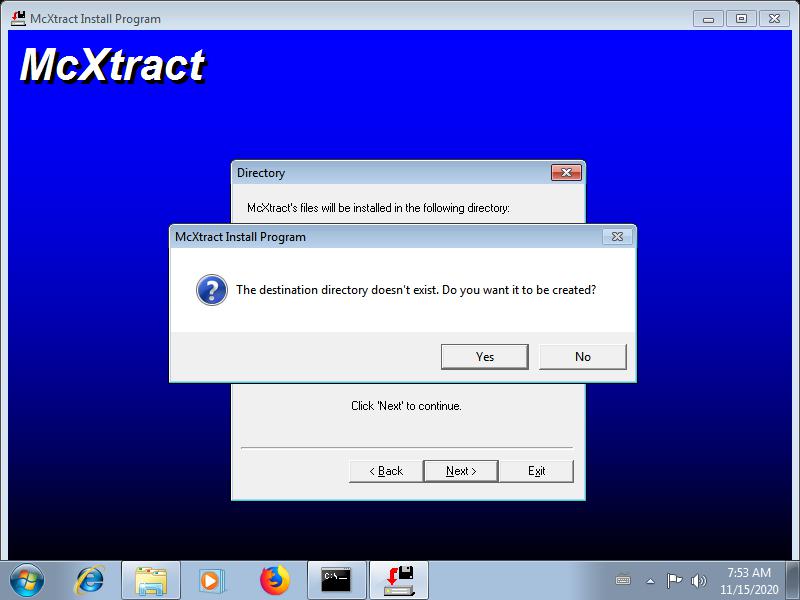Click Next in the Directory dialog
Viewport: 800px width, 600px height.
(x=461, y=471)
